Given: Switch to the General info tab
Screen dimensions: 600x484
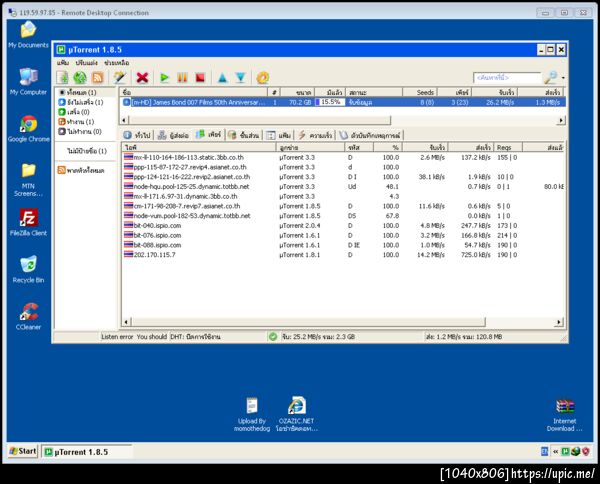Looking at the screenshot, I should pyautogui.click(x=138, y=135).
